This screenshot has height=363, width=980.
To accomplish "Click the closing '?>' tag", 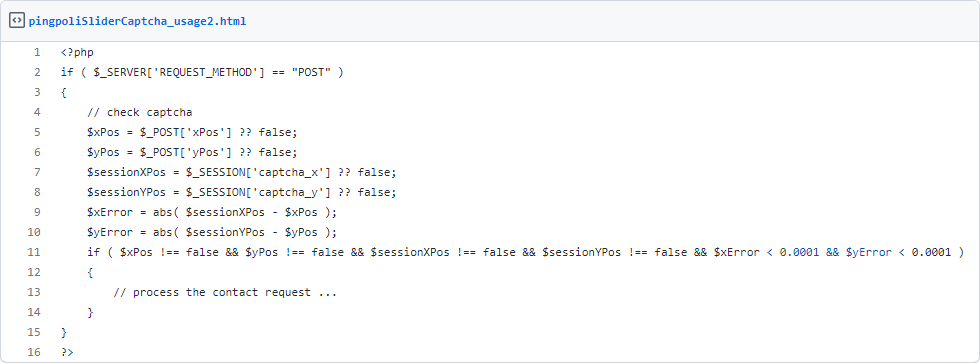I will [x=67, y=352].
